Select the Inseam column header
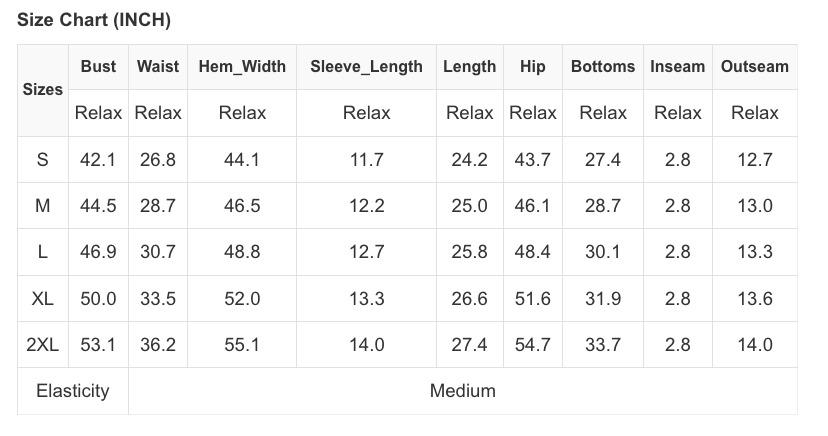The image size is (828, 436). click(x=677, y=67)
